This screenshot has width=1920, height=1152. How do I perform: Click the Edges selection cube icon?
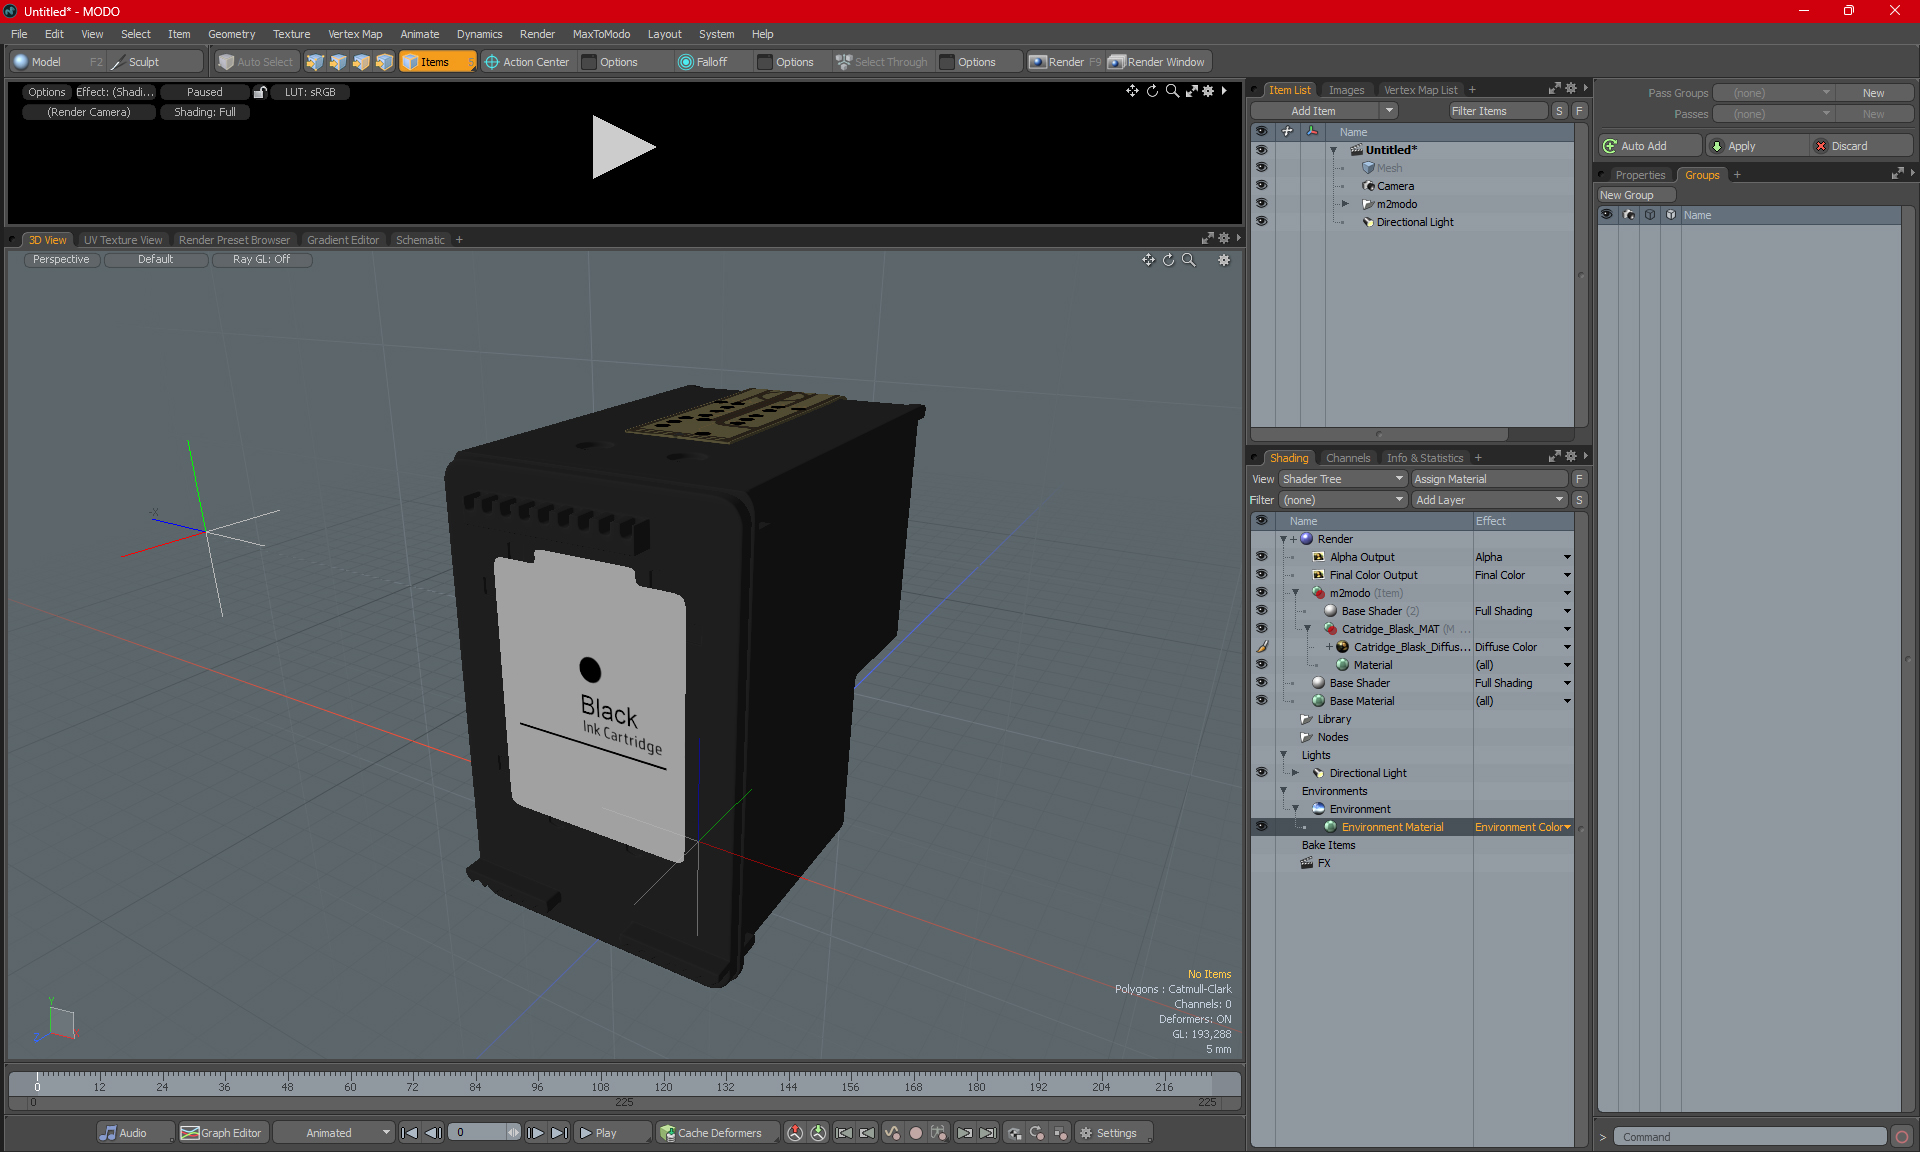click(x=338, y=62)
